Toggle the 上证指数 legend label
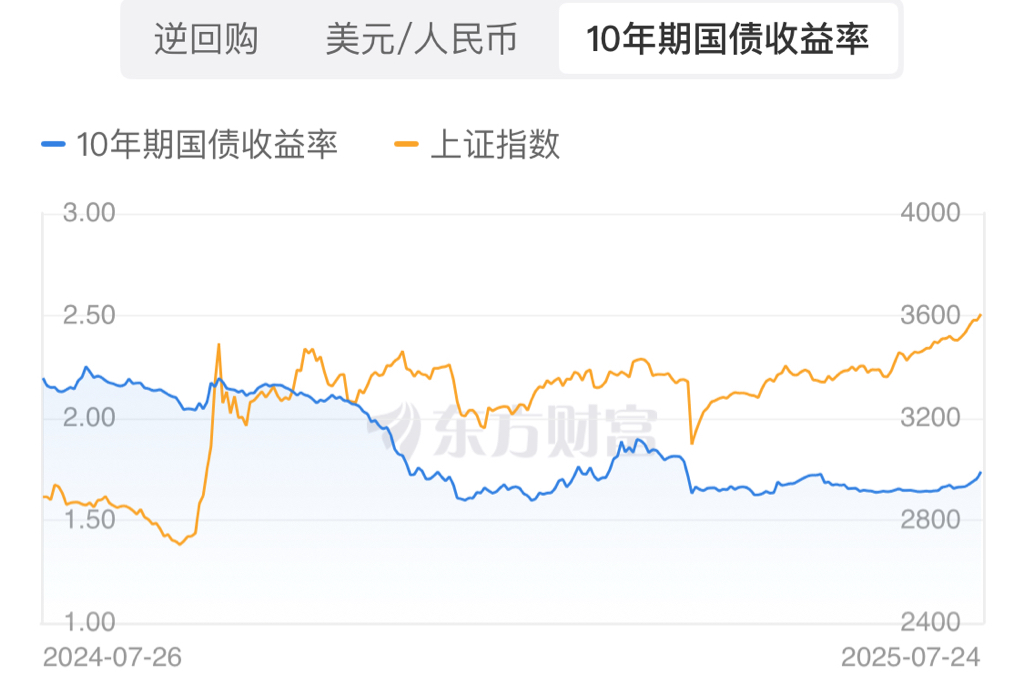The width and height of the screenshot is (1024, 686). pos(494,145)
